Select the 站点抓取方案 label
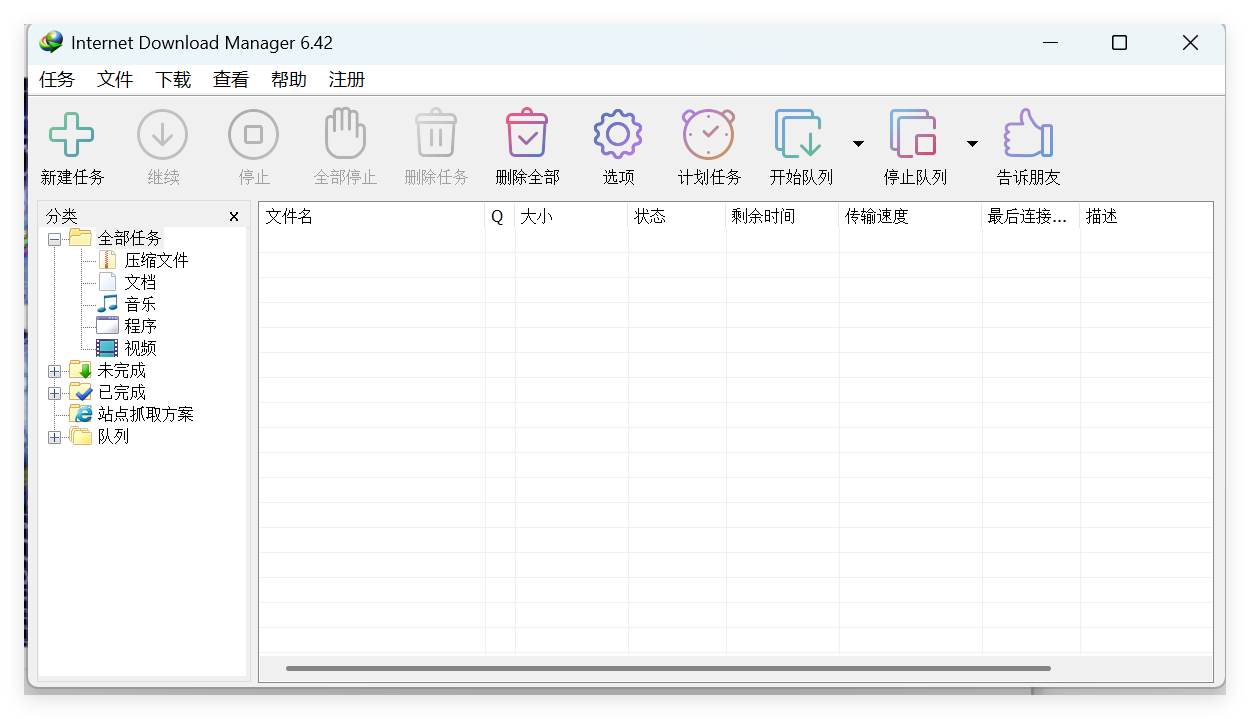 tap(146, 414)
